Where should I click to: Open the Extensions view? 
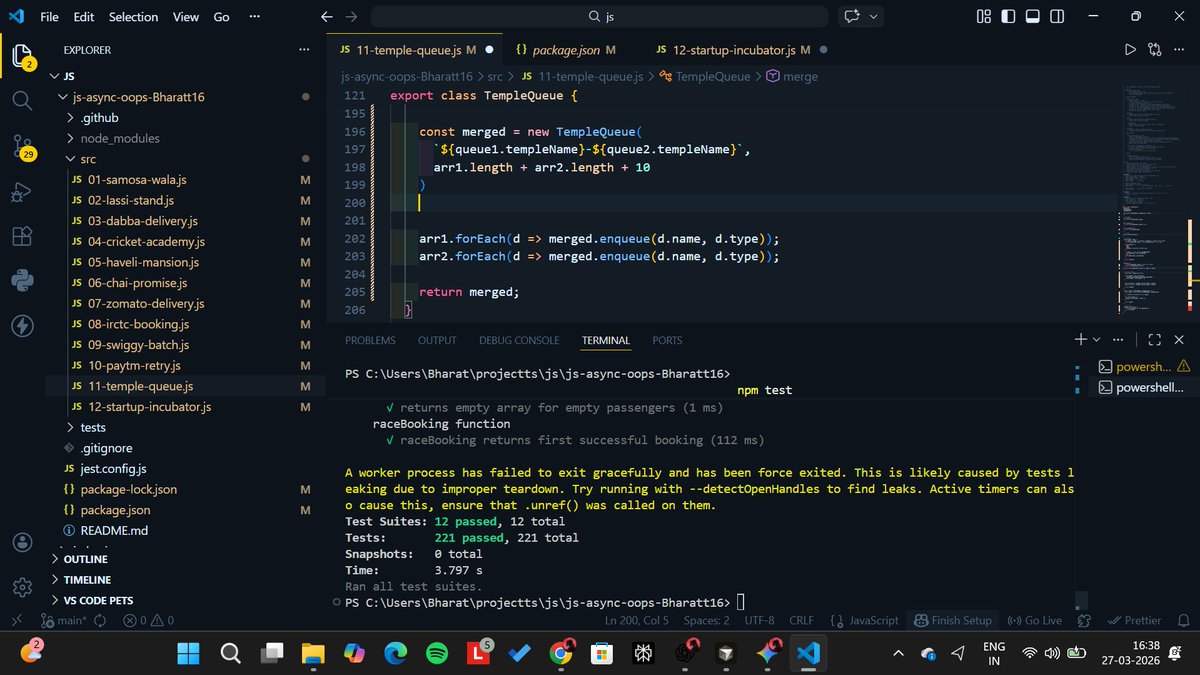(x=22, y=237)
